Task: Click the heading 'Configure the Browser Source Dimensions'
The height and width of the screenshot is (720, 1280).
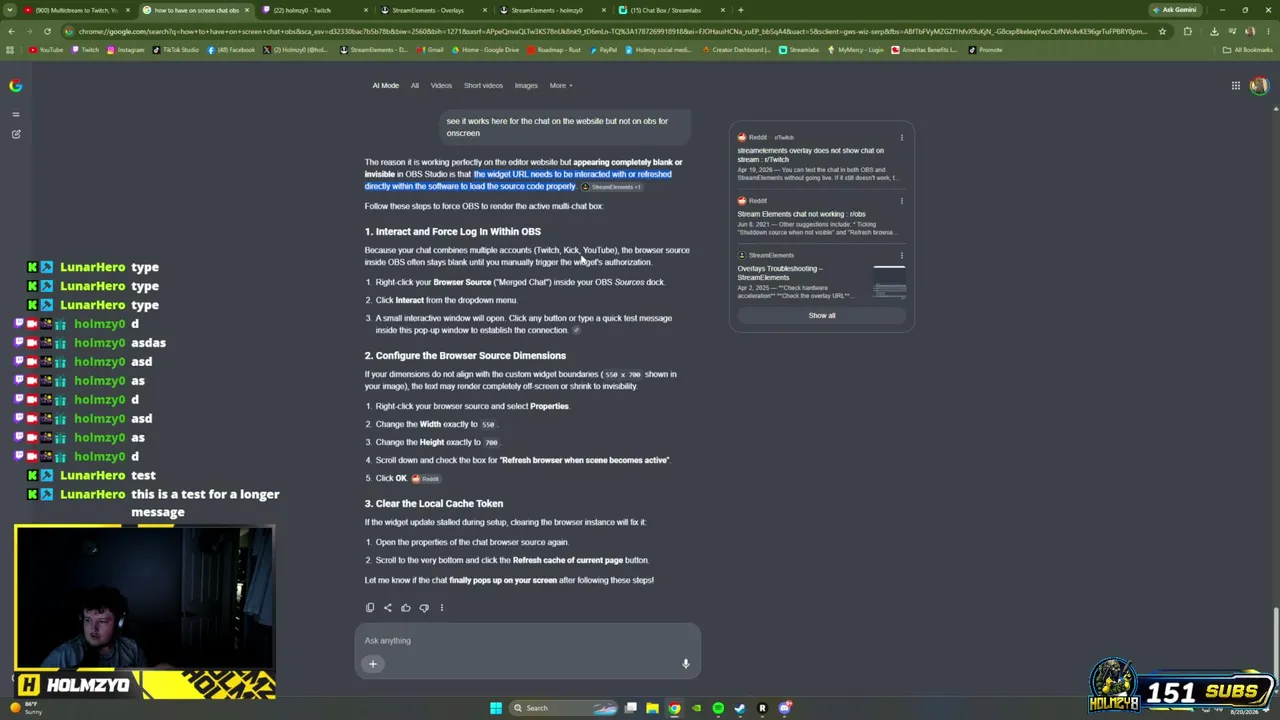Action: (x=465, y=356)
